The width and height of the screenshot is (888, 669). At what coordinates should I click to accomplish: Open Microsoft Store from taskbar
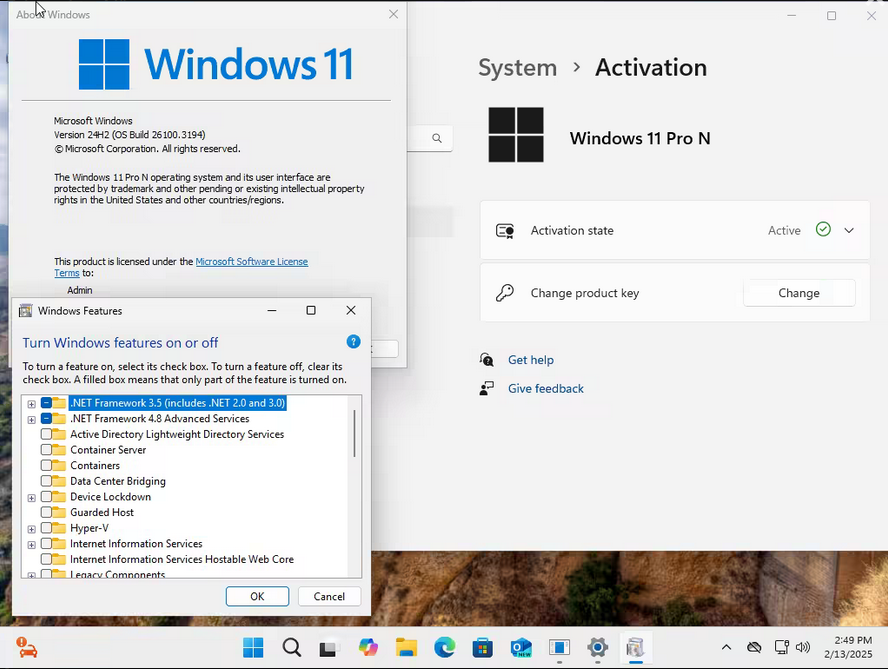[x=483, y=647]
